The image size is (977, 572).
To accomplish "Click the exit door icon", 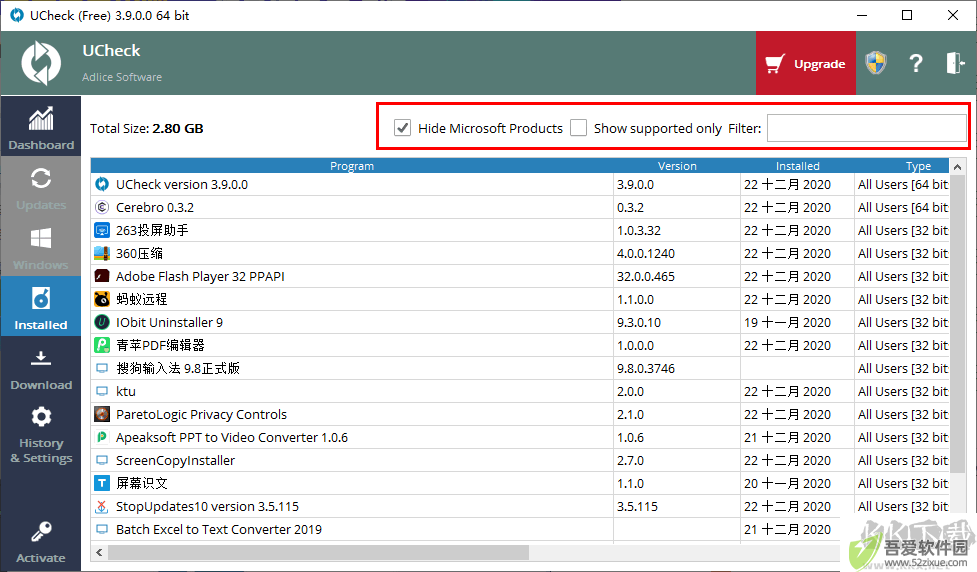I will (x=955, y=63).
